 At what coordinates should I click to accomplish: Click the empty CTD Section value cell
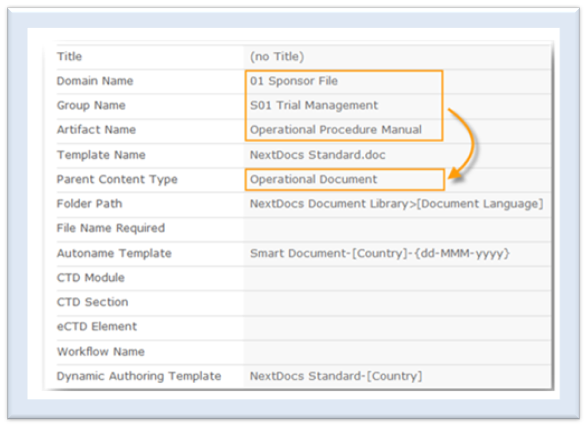[x=397, y=302]
